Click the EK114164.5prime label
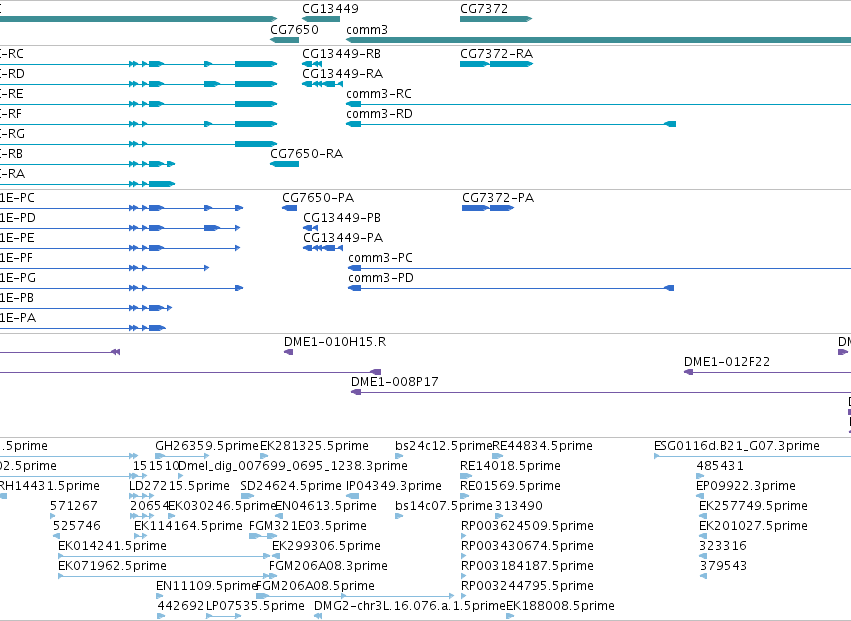 point(188,525)
